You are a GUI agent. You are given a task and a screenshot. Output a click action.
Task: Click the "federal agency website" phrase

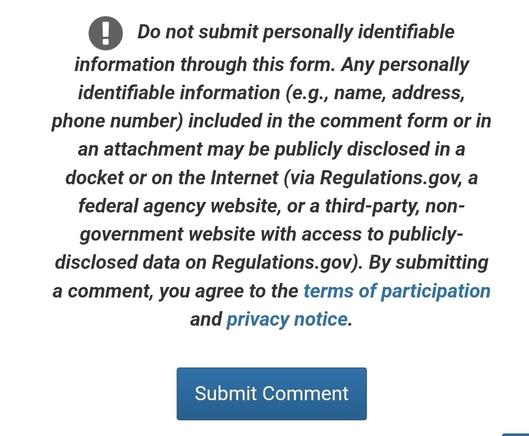pos(178,206)
